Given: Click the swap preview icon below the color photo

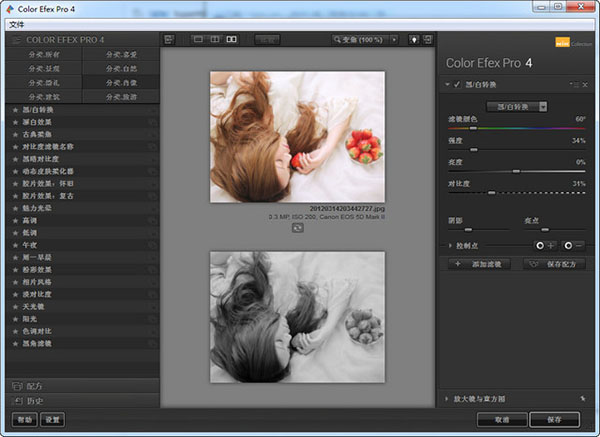Looking at the screenshot, I should [297, 228].
